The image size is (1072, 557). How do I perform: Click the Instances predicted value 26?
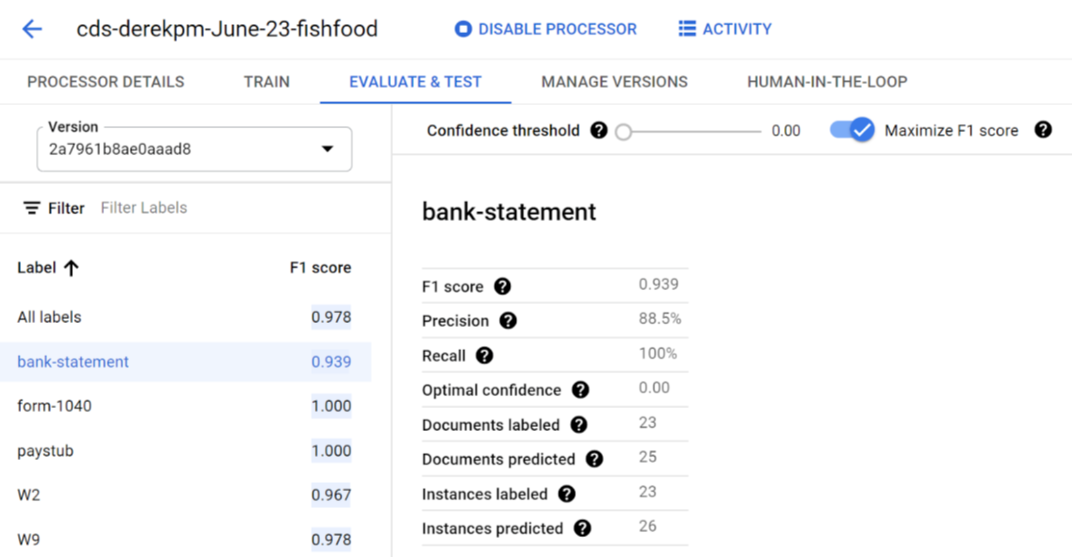coord(647,526)
